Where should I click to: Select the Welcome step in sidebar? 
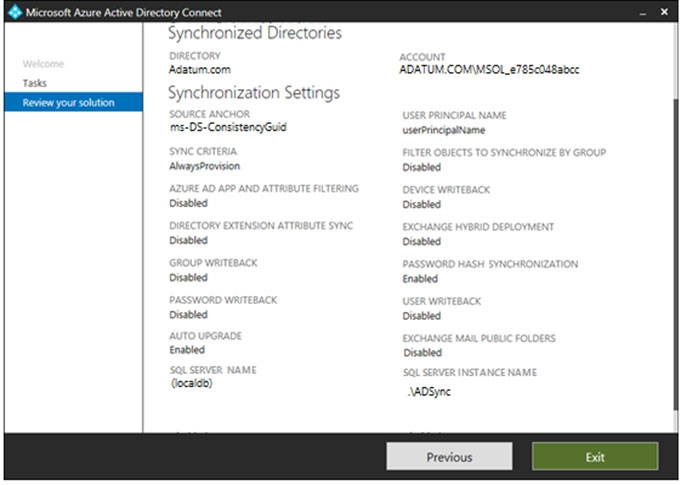pos(43,64)
